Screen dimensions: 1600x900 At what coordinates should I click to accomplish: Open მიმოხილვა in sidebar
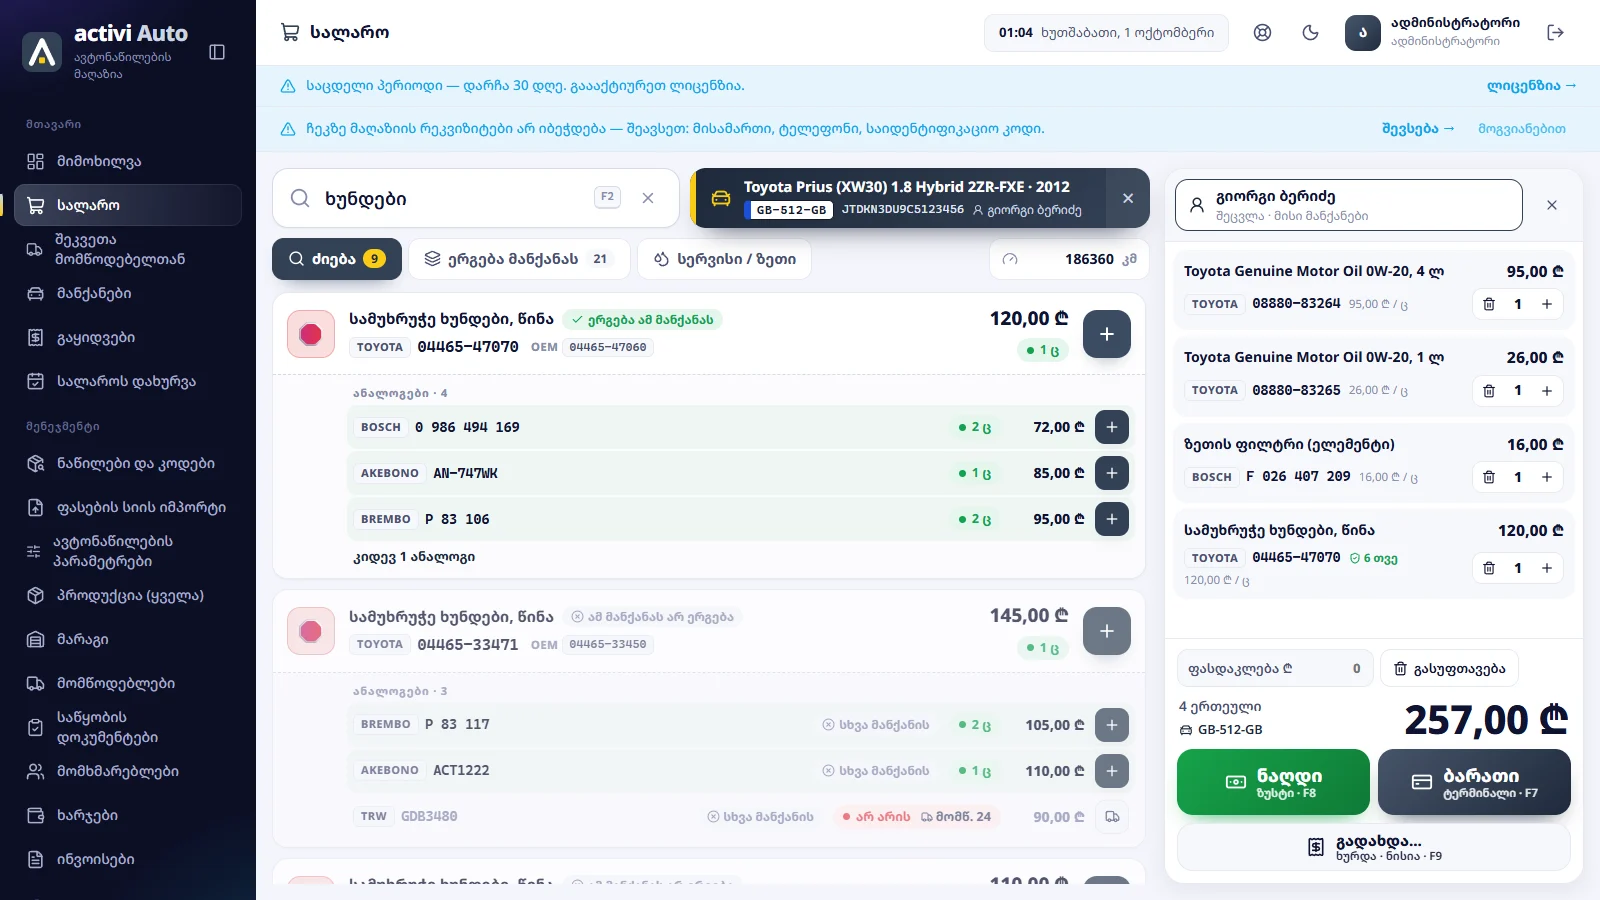click(x=128, y=161)
